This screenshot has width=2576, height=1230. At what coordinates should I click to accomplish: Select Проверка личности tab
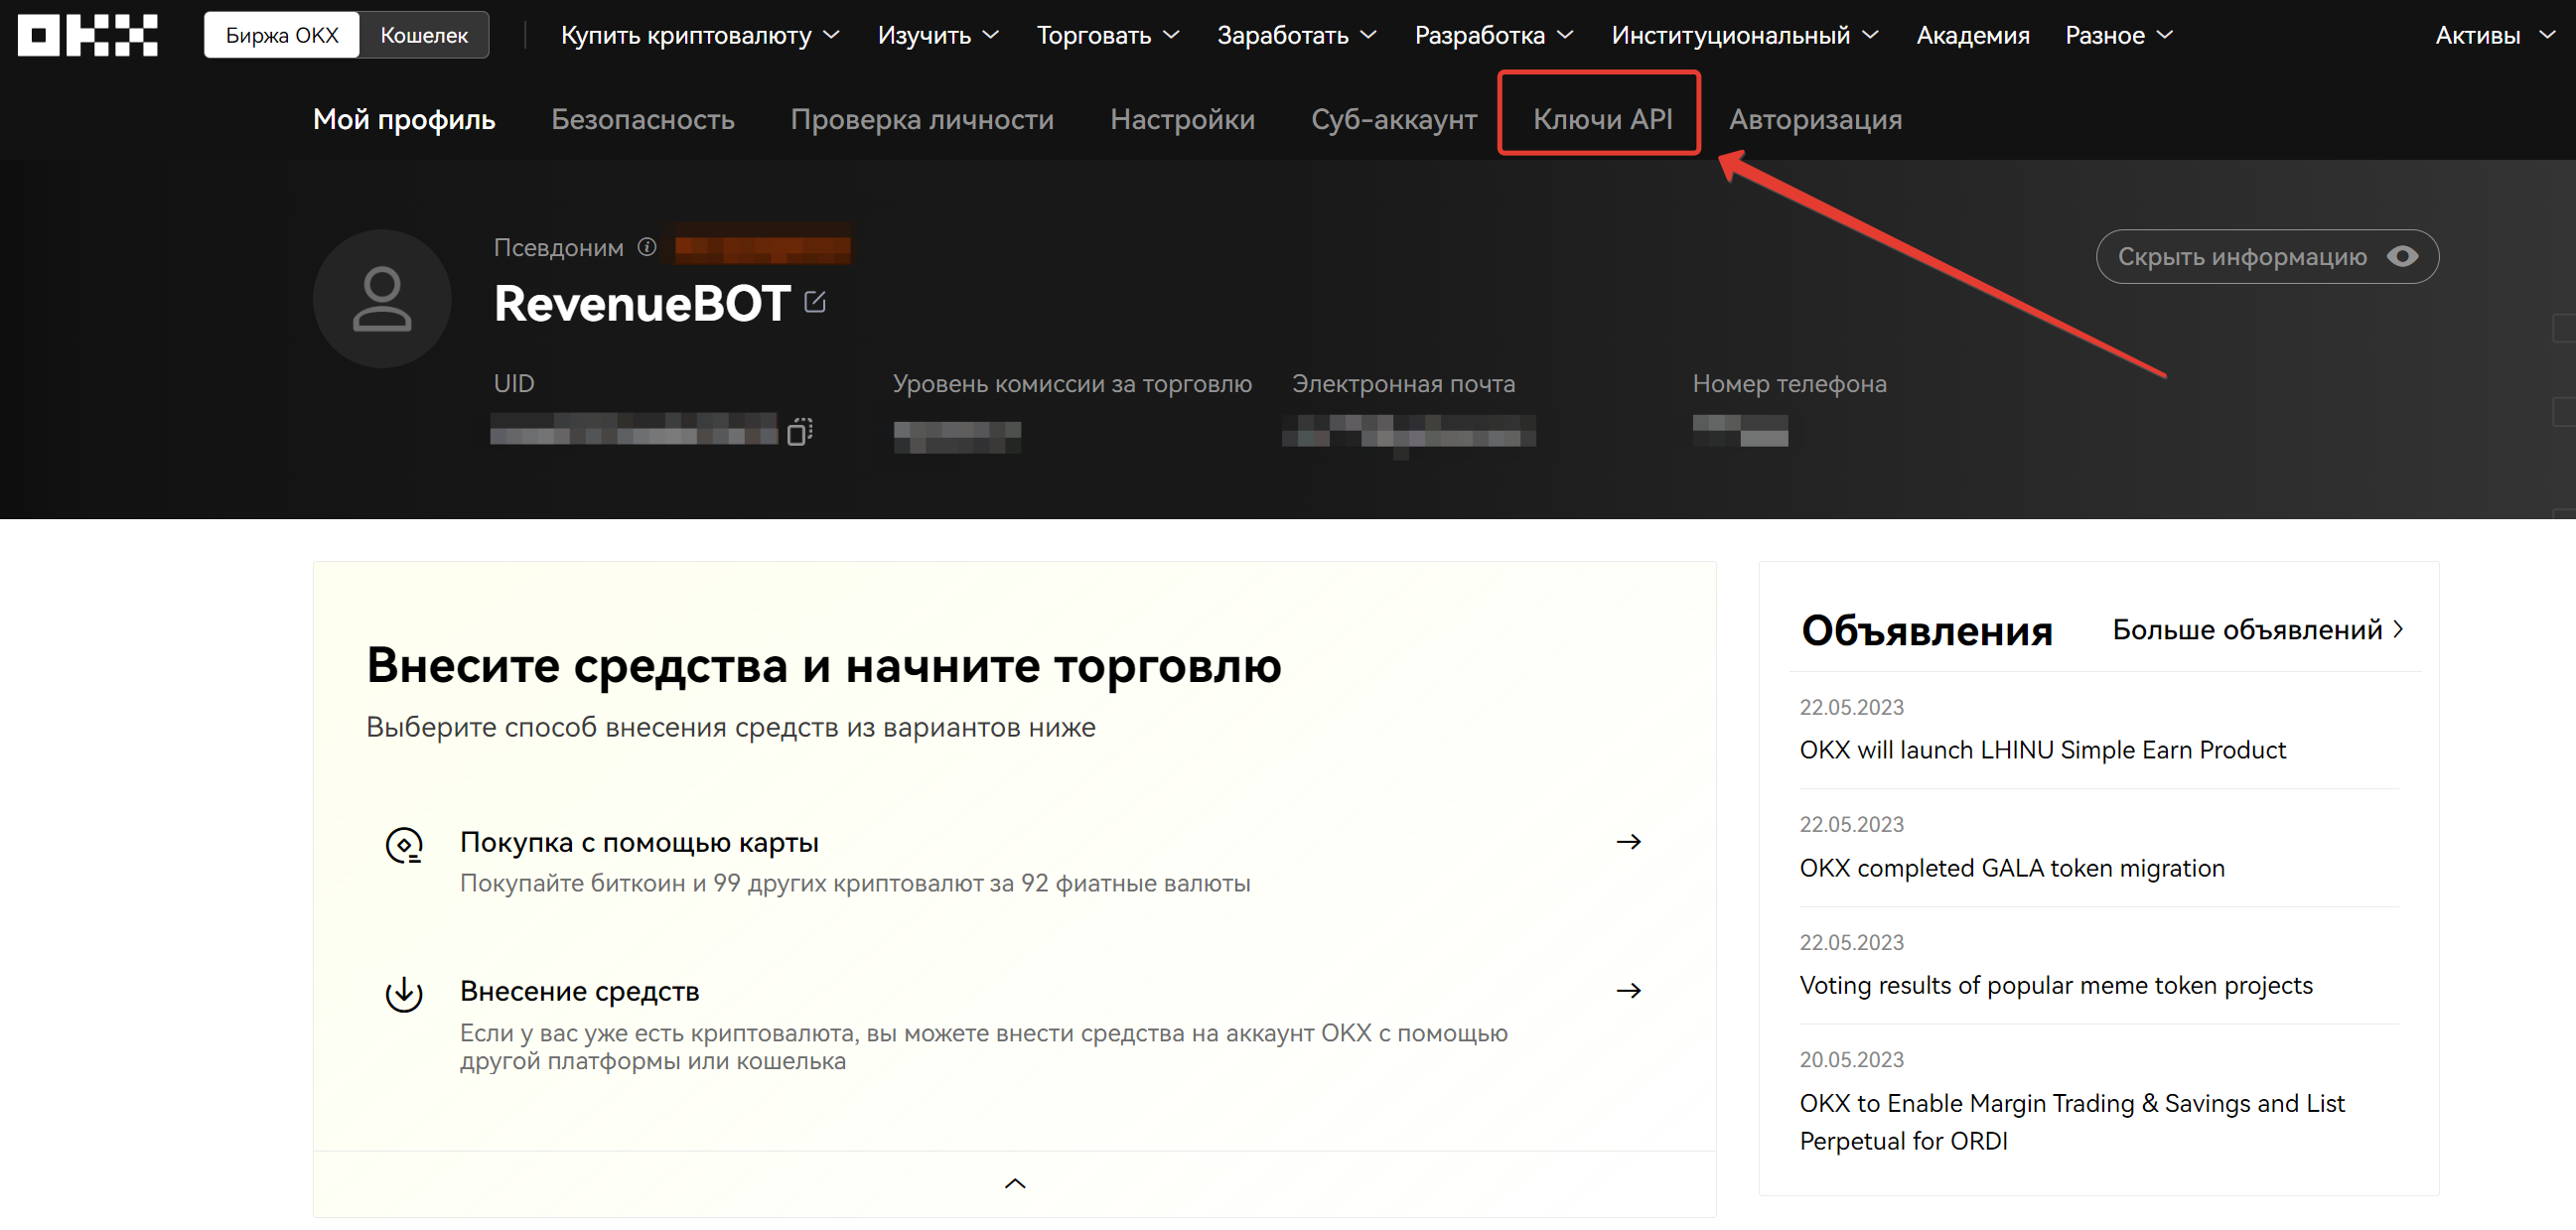click(x=922, y=119)
